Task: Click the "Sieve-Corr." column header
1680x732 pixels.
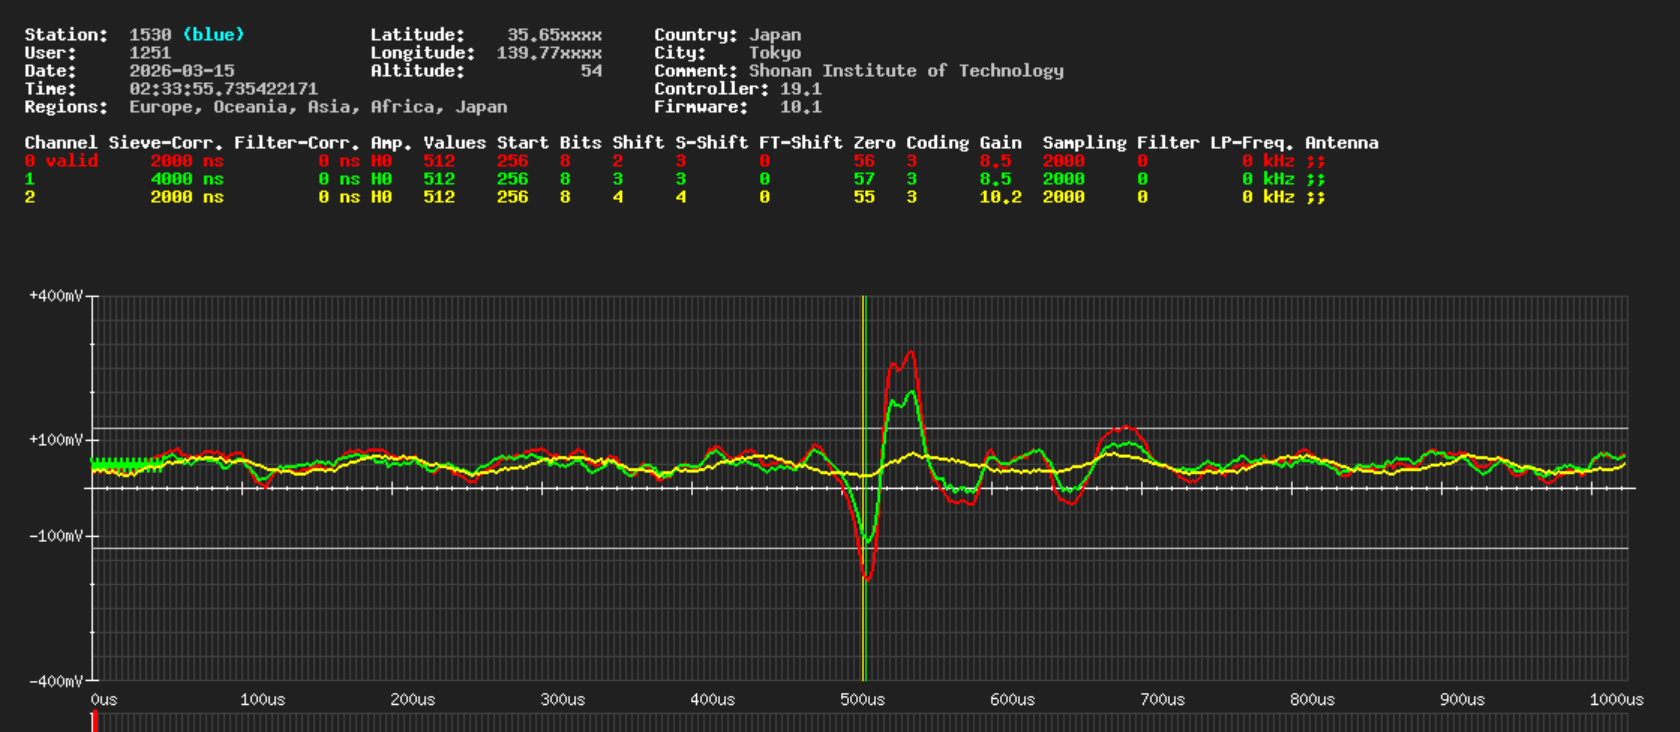Action: 165,143
